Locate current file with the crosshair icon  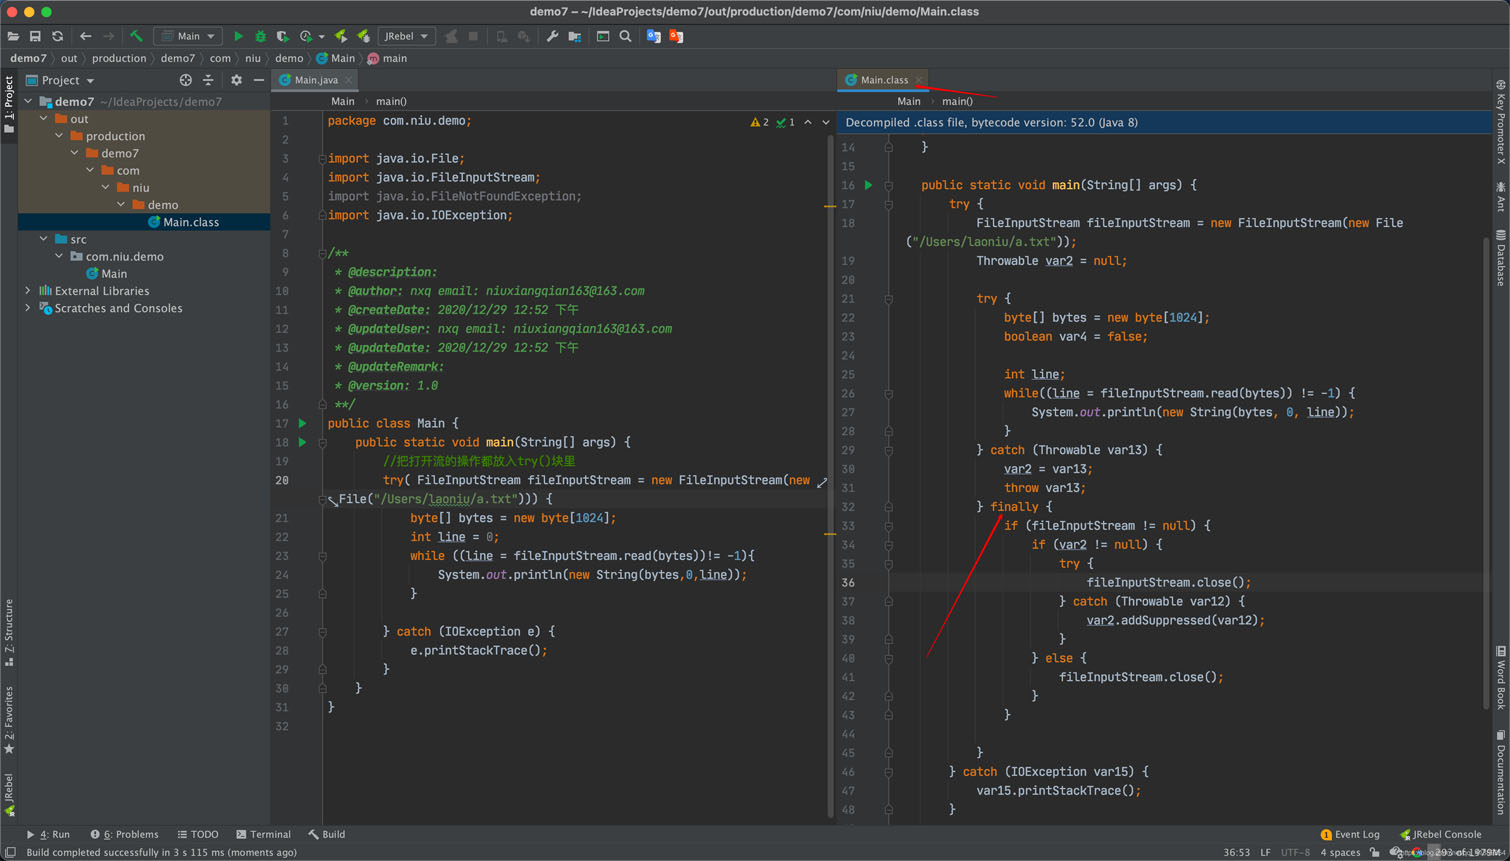(185, 80)
